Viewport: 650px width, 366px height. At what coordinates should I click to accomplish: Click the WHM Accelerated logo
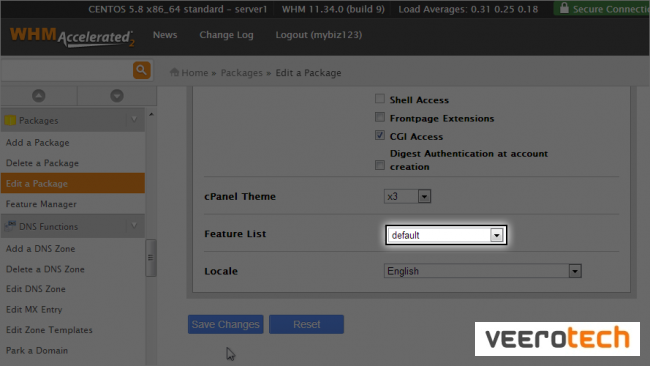pos(72,37)
